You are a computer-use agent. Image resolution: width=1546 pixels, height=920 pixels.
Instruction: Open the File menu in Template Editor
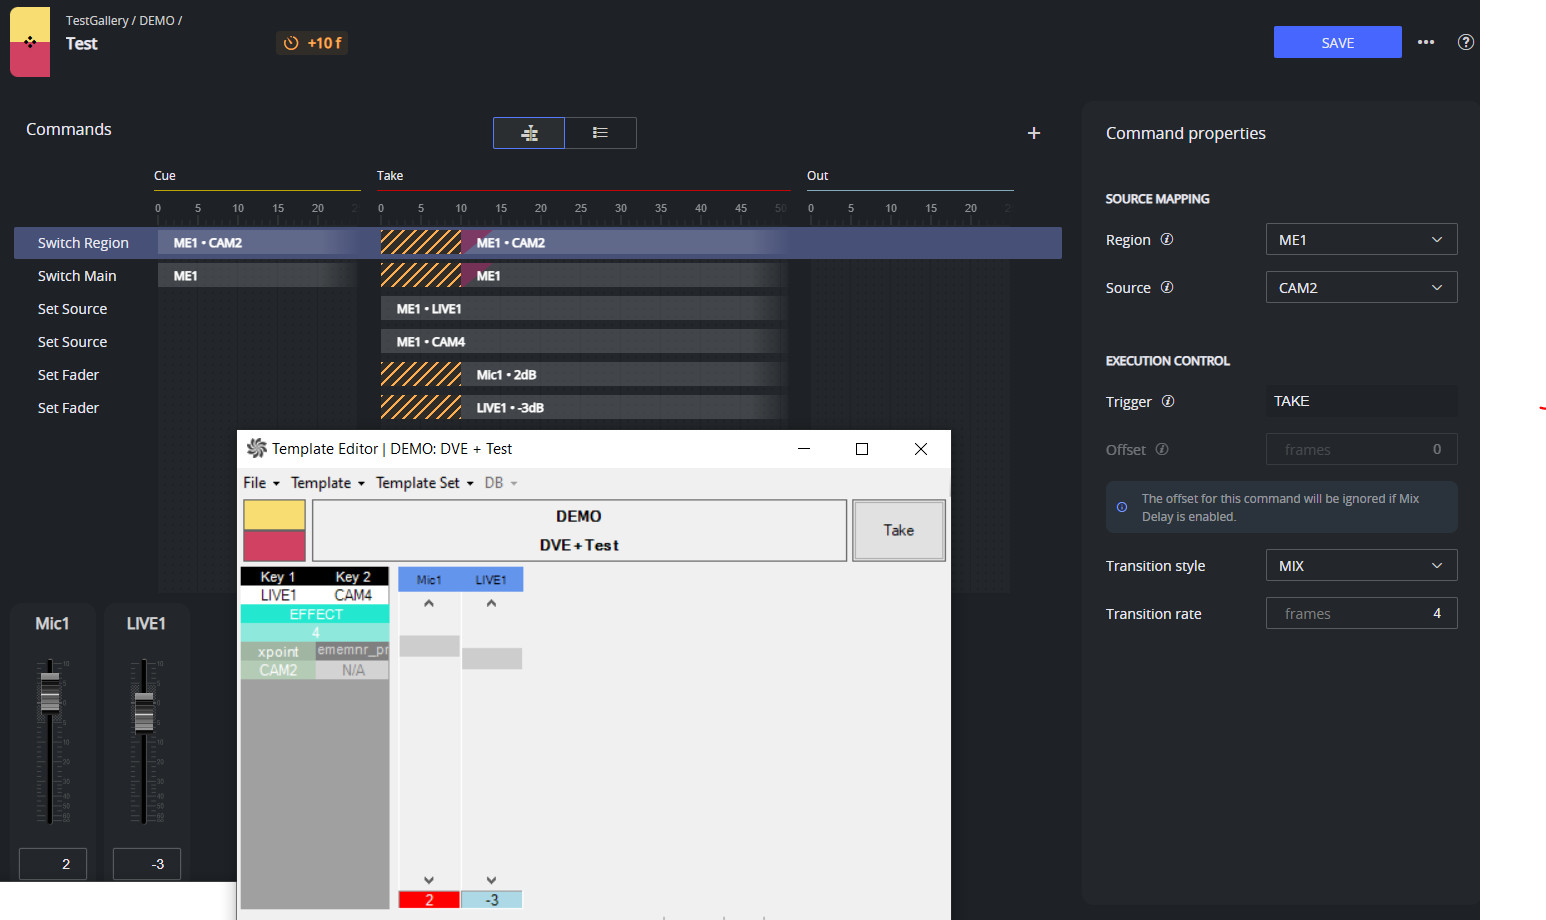coord(261,483)
